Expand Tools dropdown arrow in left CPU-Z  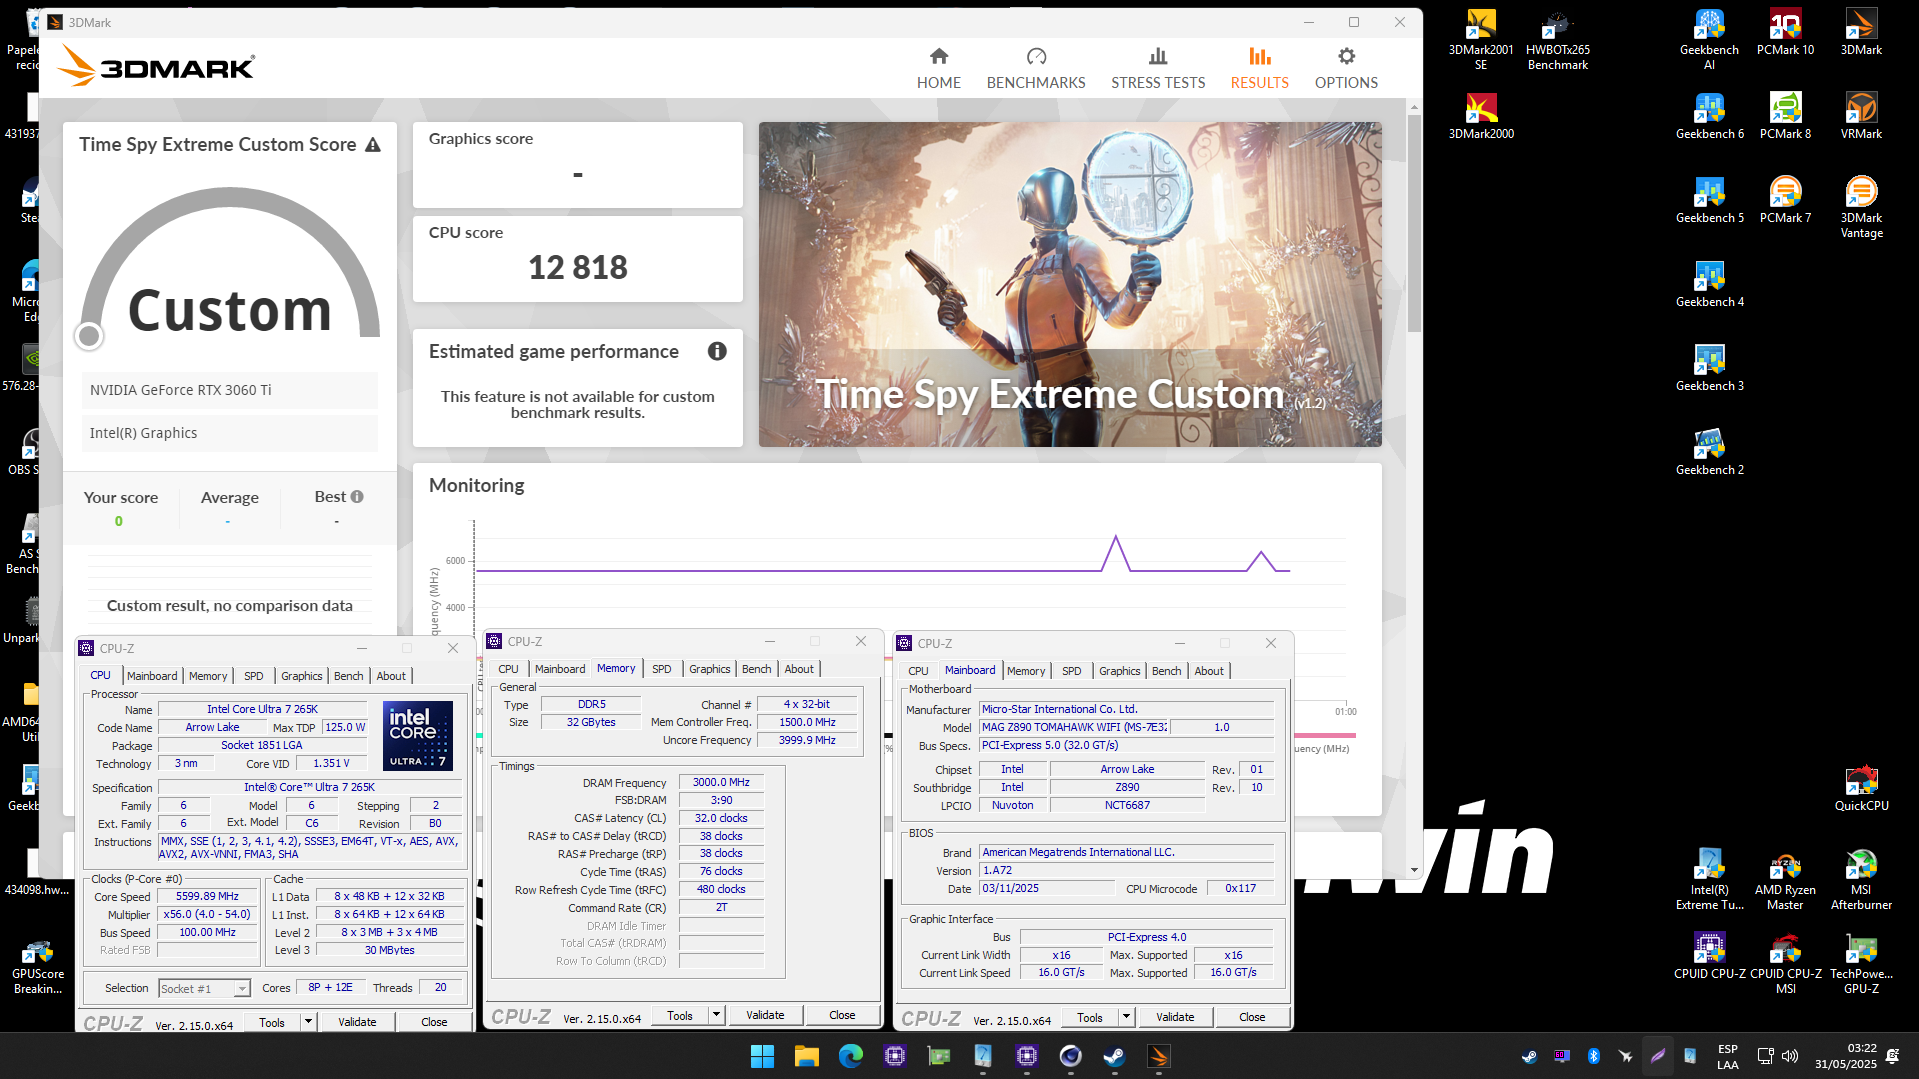[308, 1022]
